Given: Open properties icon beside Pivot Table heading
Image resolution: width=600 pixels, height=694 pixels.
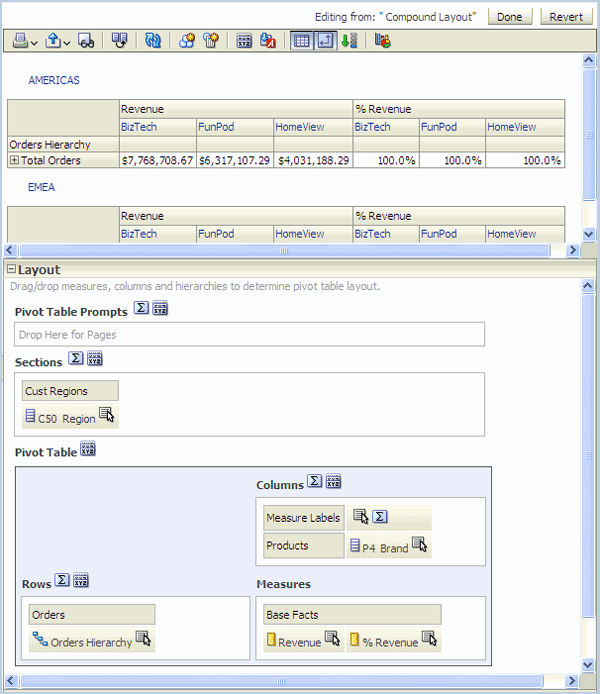Looking at the screenshot, I should [88, 448].
